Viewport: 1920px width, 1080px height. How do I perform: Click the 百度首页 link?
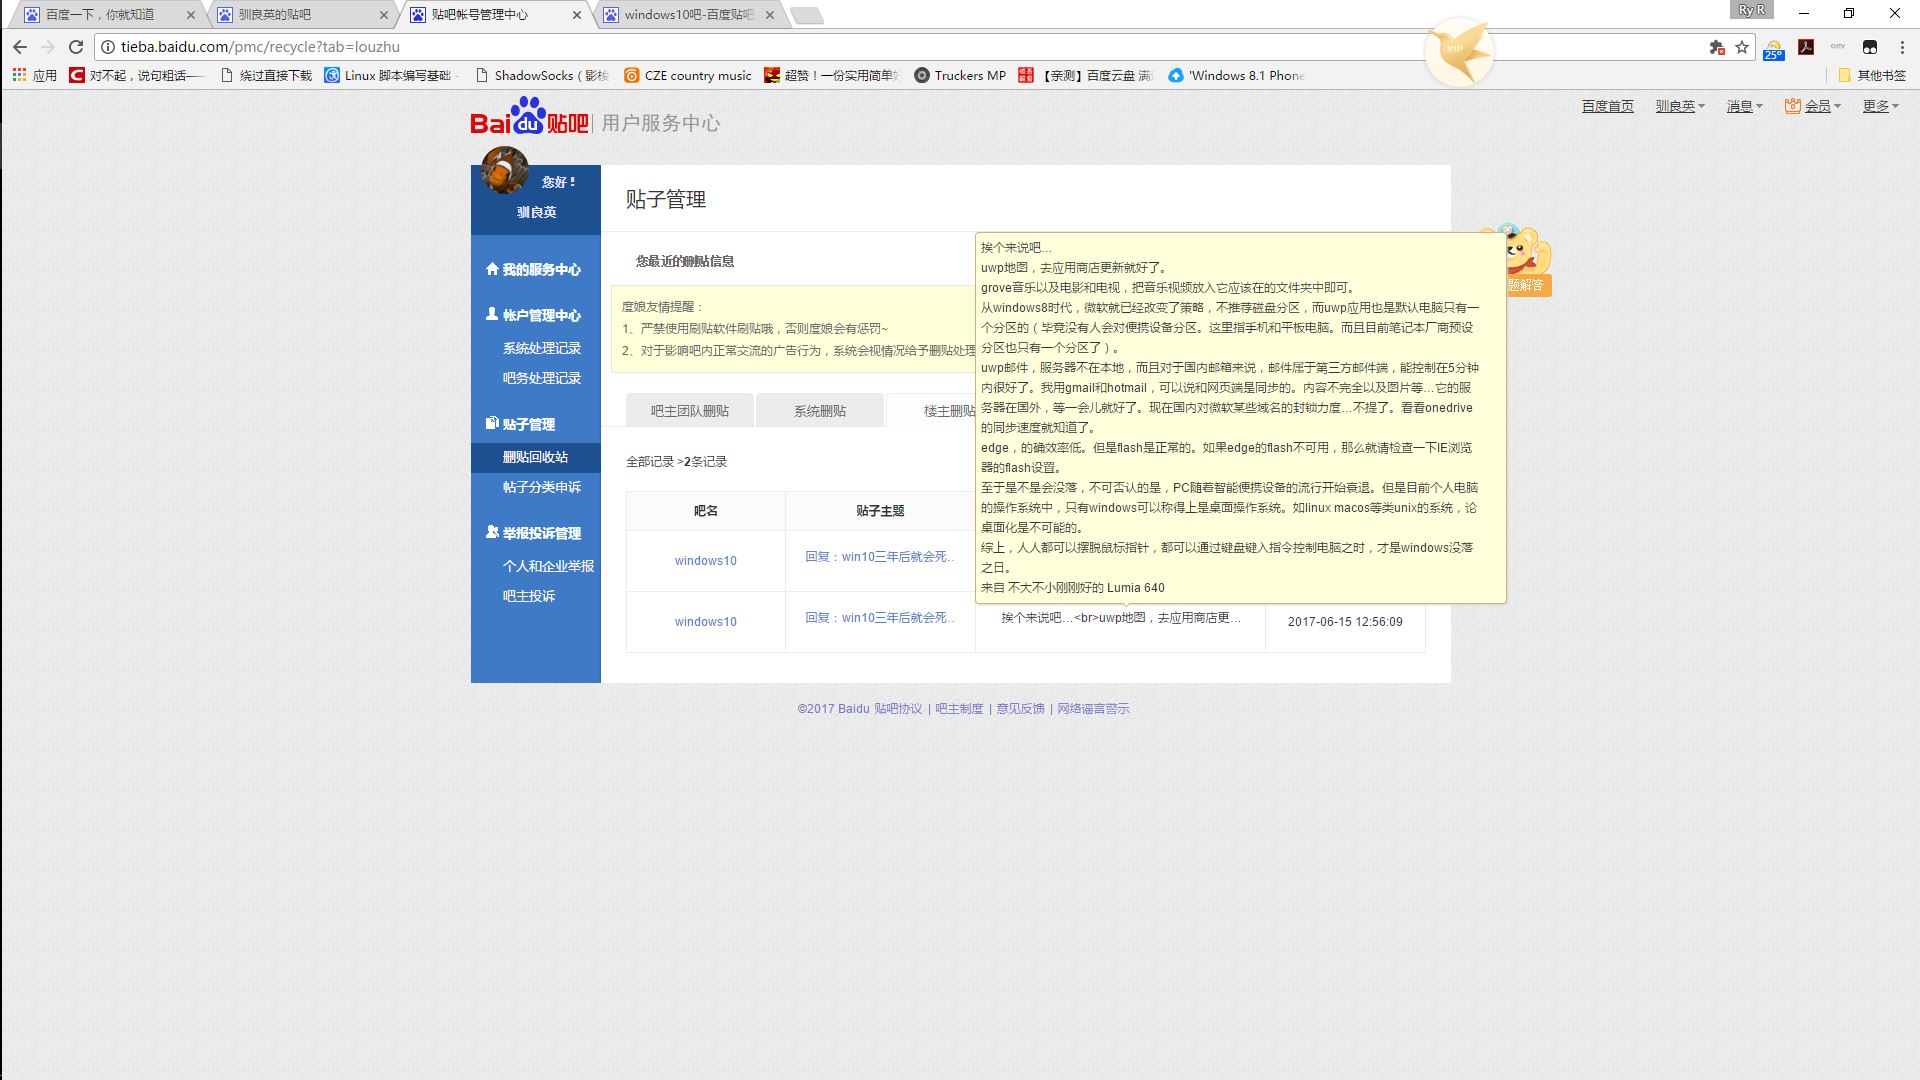coord(1607,106)
